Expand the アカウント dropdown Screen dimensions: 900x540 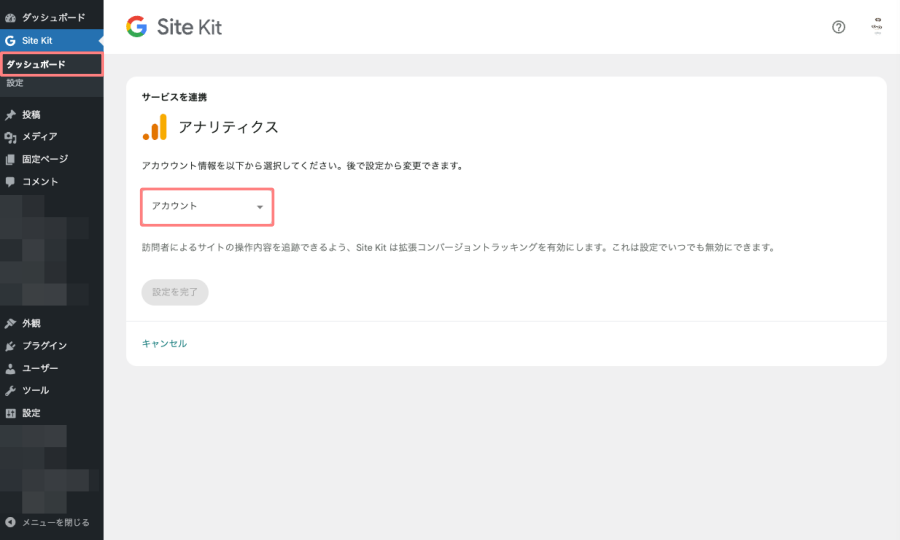click(x=207, y=207)
